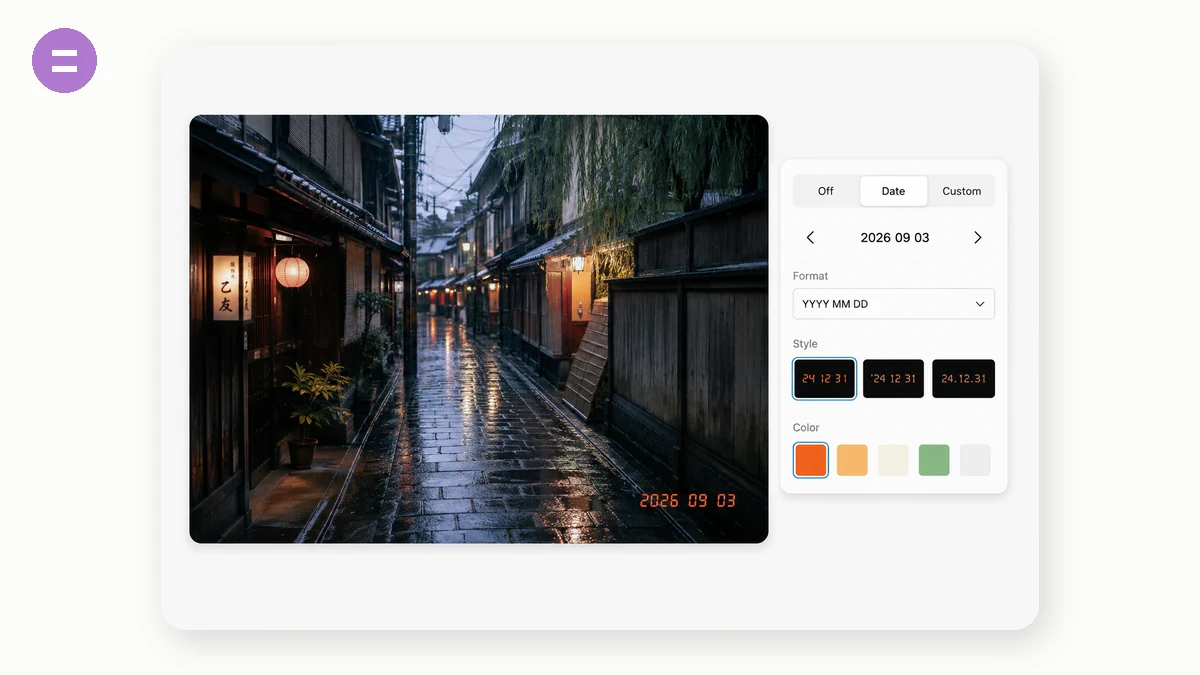The image size is (1200, 675).
Task: Choose the dotted 24.12.31 style
Action: 963,379
